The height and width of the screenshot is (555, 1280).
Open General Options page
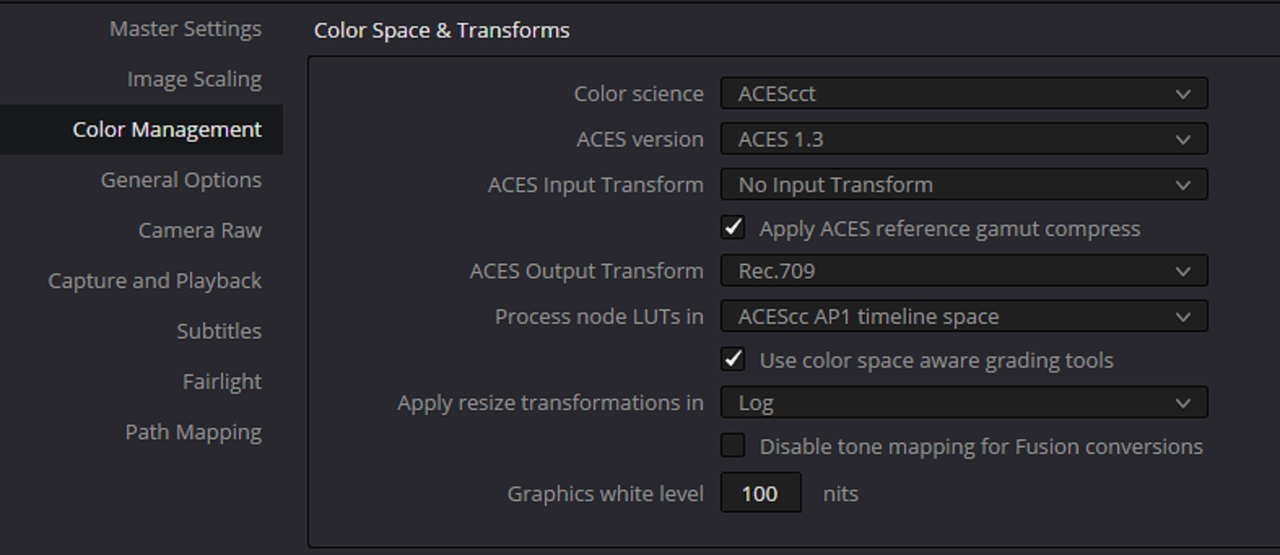[x=181, y=180]
